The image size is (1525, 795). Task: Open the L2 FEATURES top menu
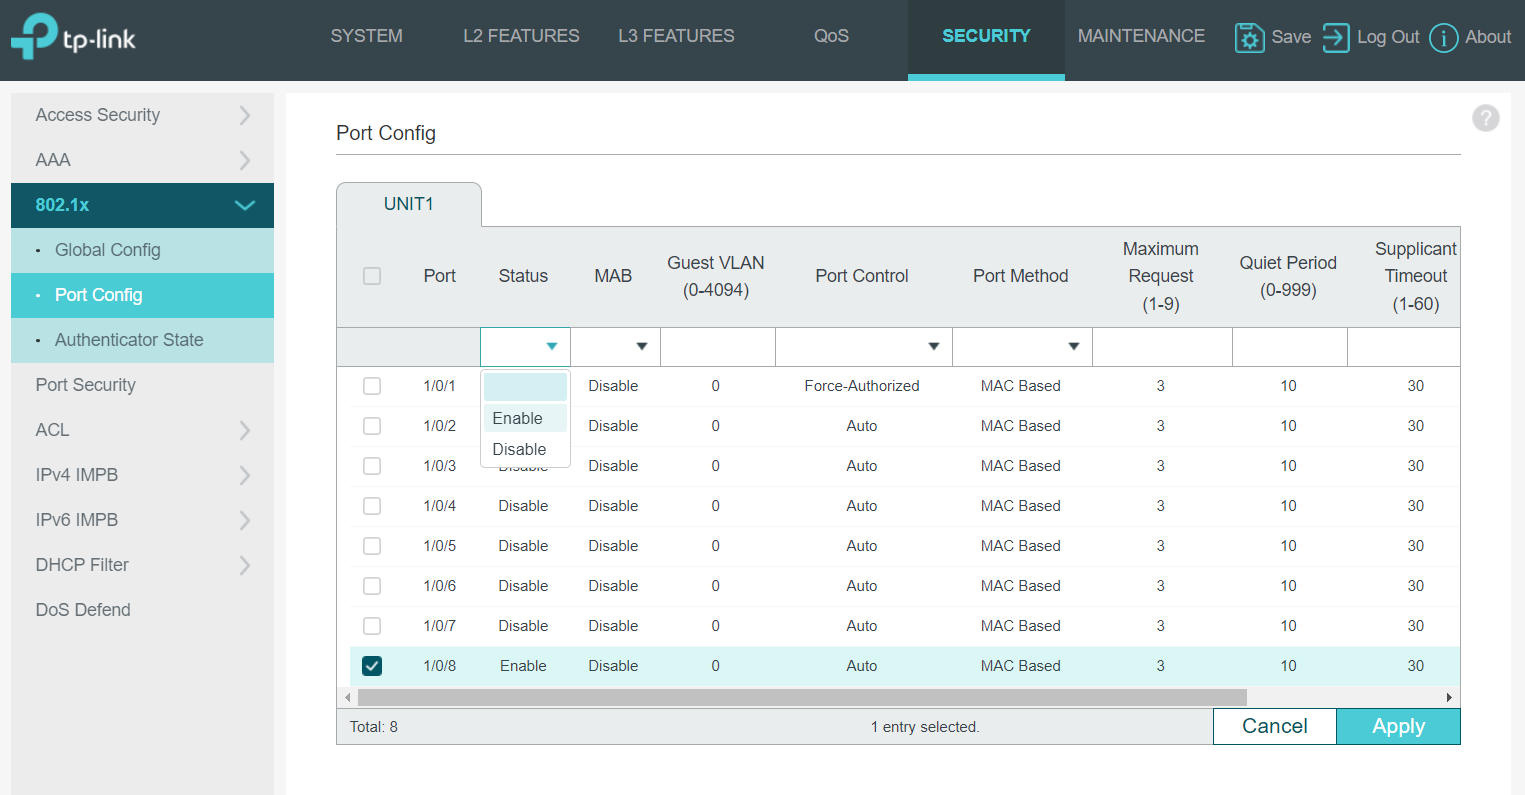tap(521, 36)
